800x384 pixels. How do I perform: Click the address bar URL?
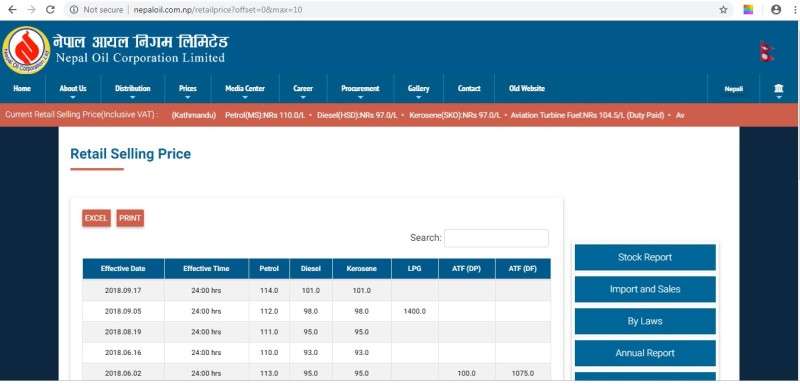click(x=218, y=10)
